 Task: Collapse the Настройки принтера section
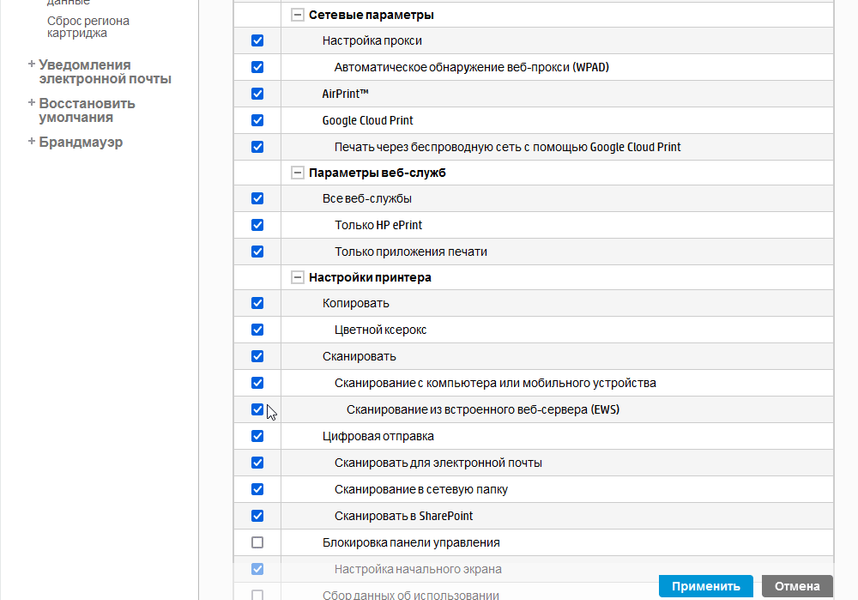tap(297, 277)
